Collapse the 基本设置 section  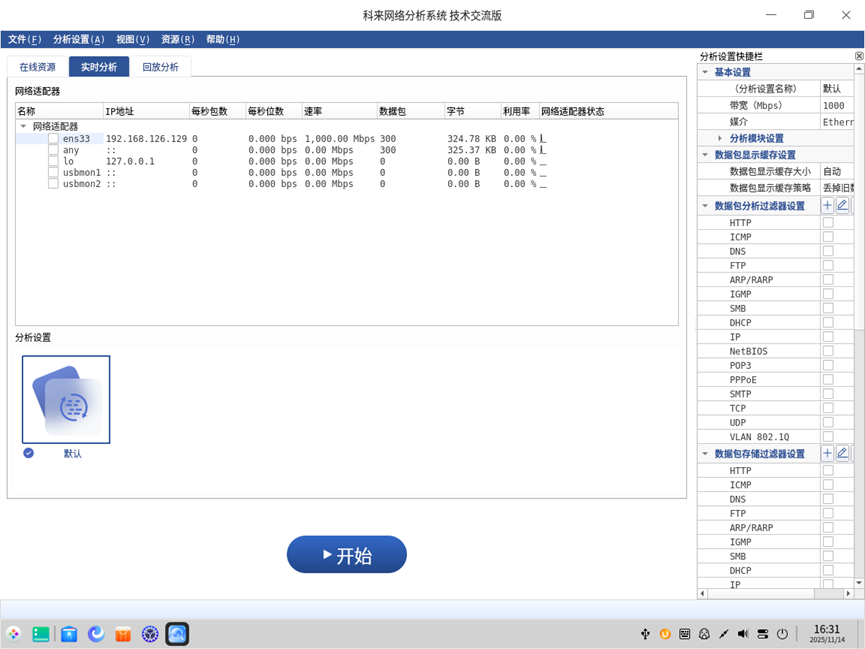pos(705,73)
